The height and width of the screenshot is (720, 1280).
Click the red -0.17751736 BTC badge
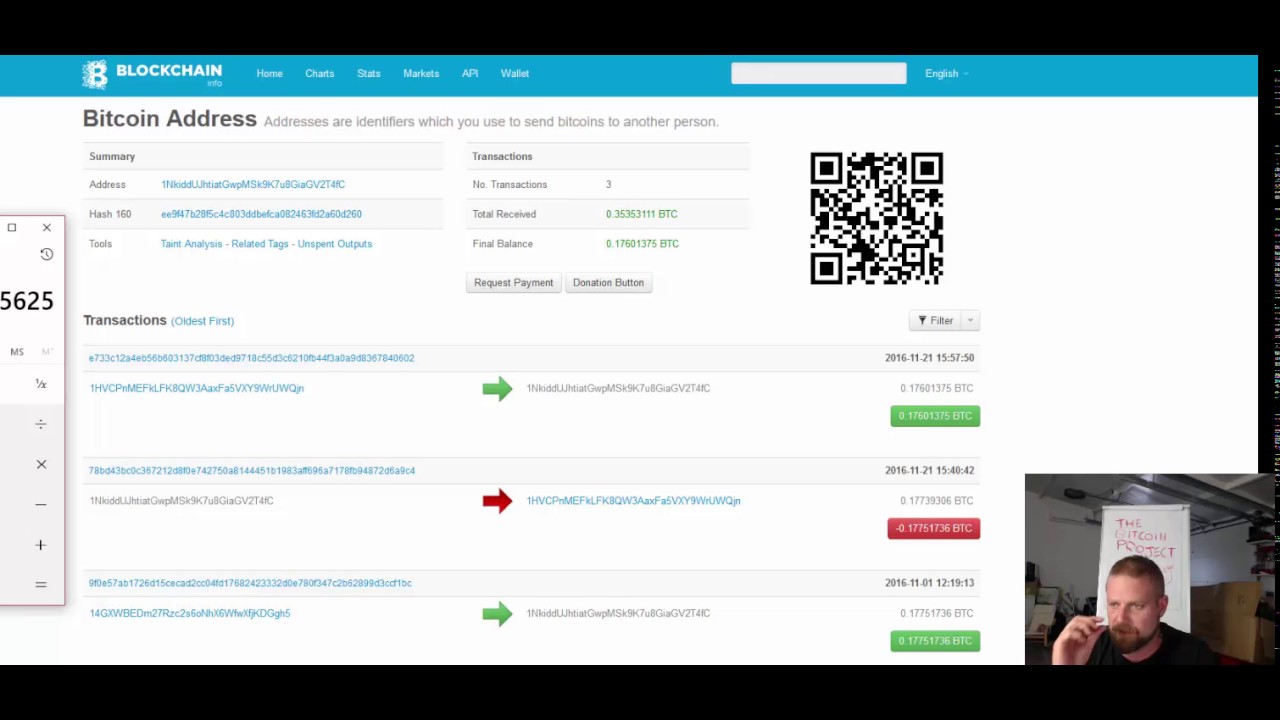[934, 528]
